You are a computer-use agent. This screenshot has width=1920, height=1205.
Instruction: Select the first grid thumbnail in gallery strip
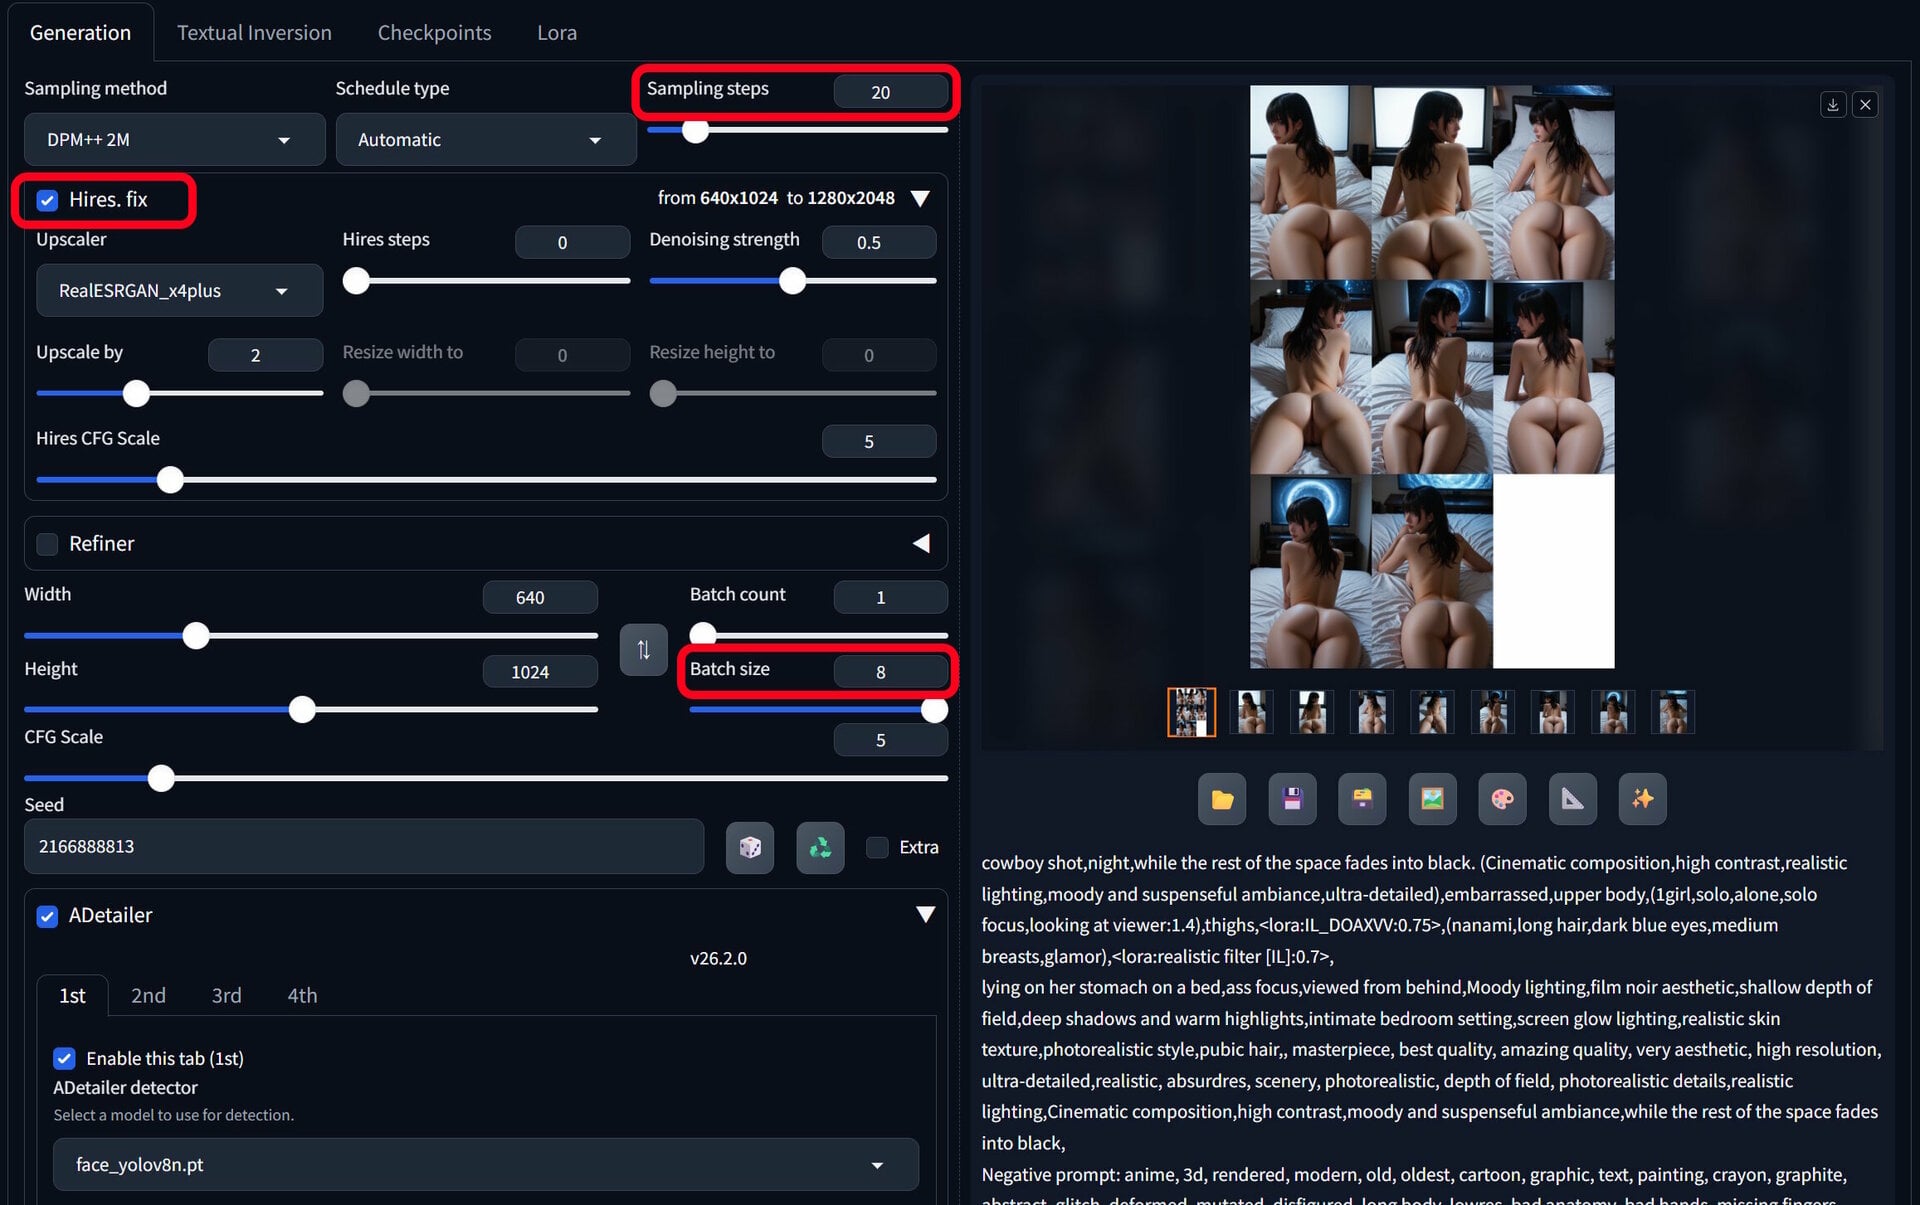pos(1191,712)
